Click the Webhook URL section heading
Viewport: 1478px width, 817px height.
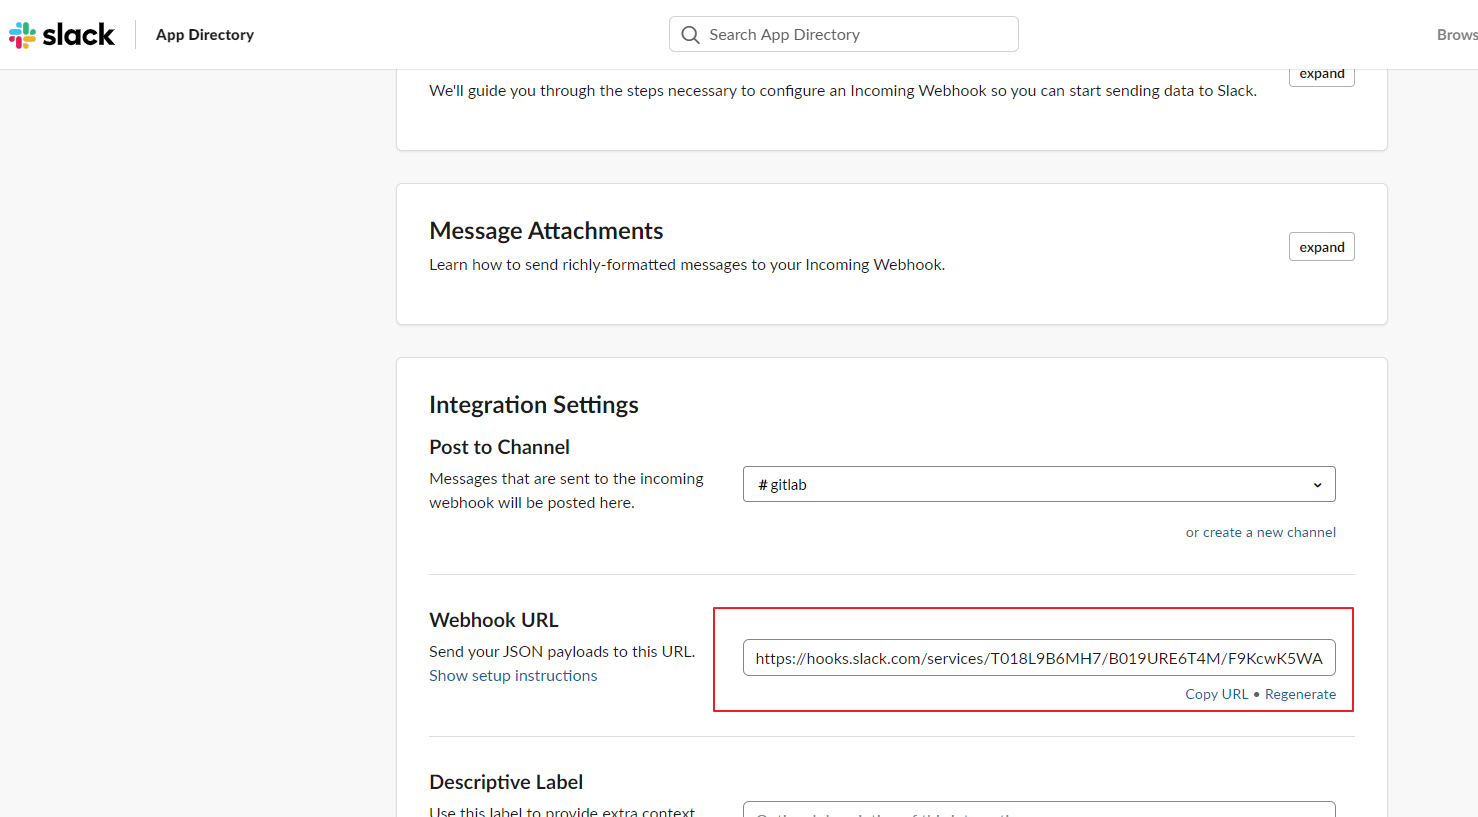494,620
